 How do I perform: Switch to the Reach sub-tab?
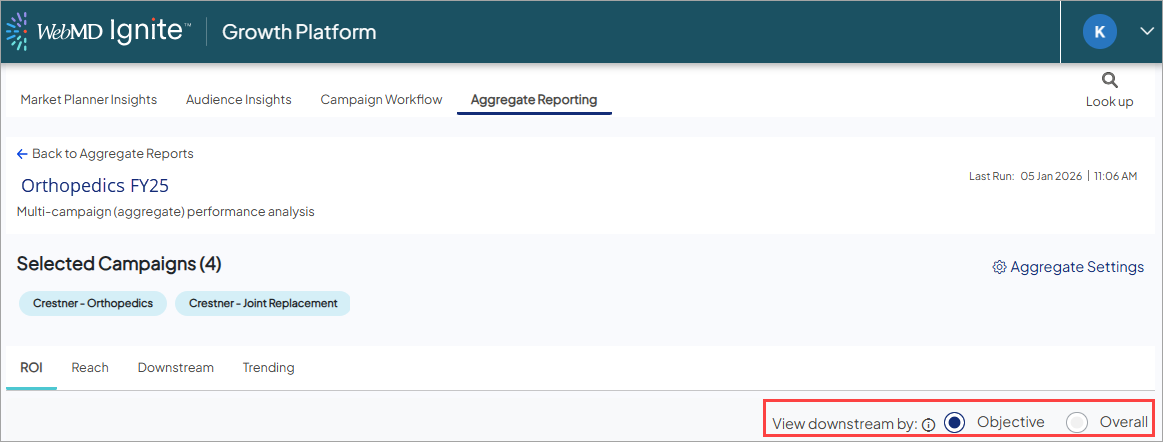point(90,367)
